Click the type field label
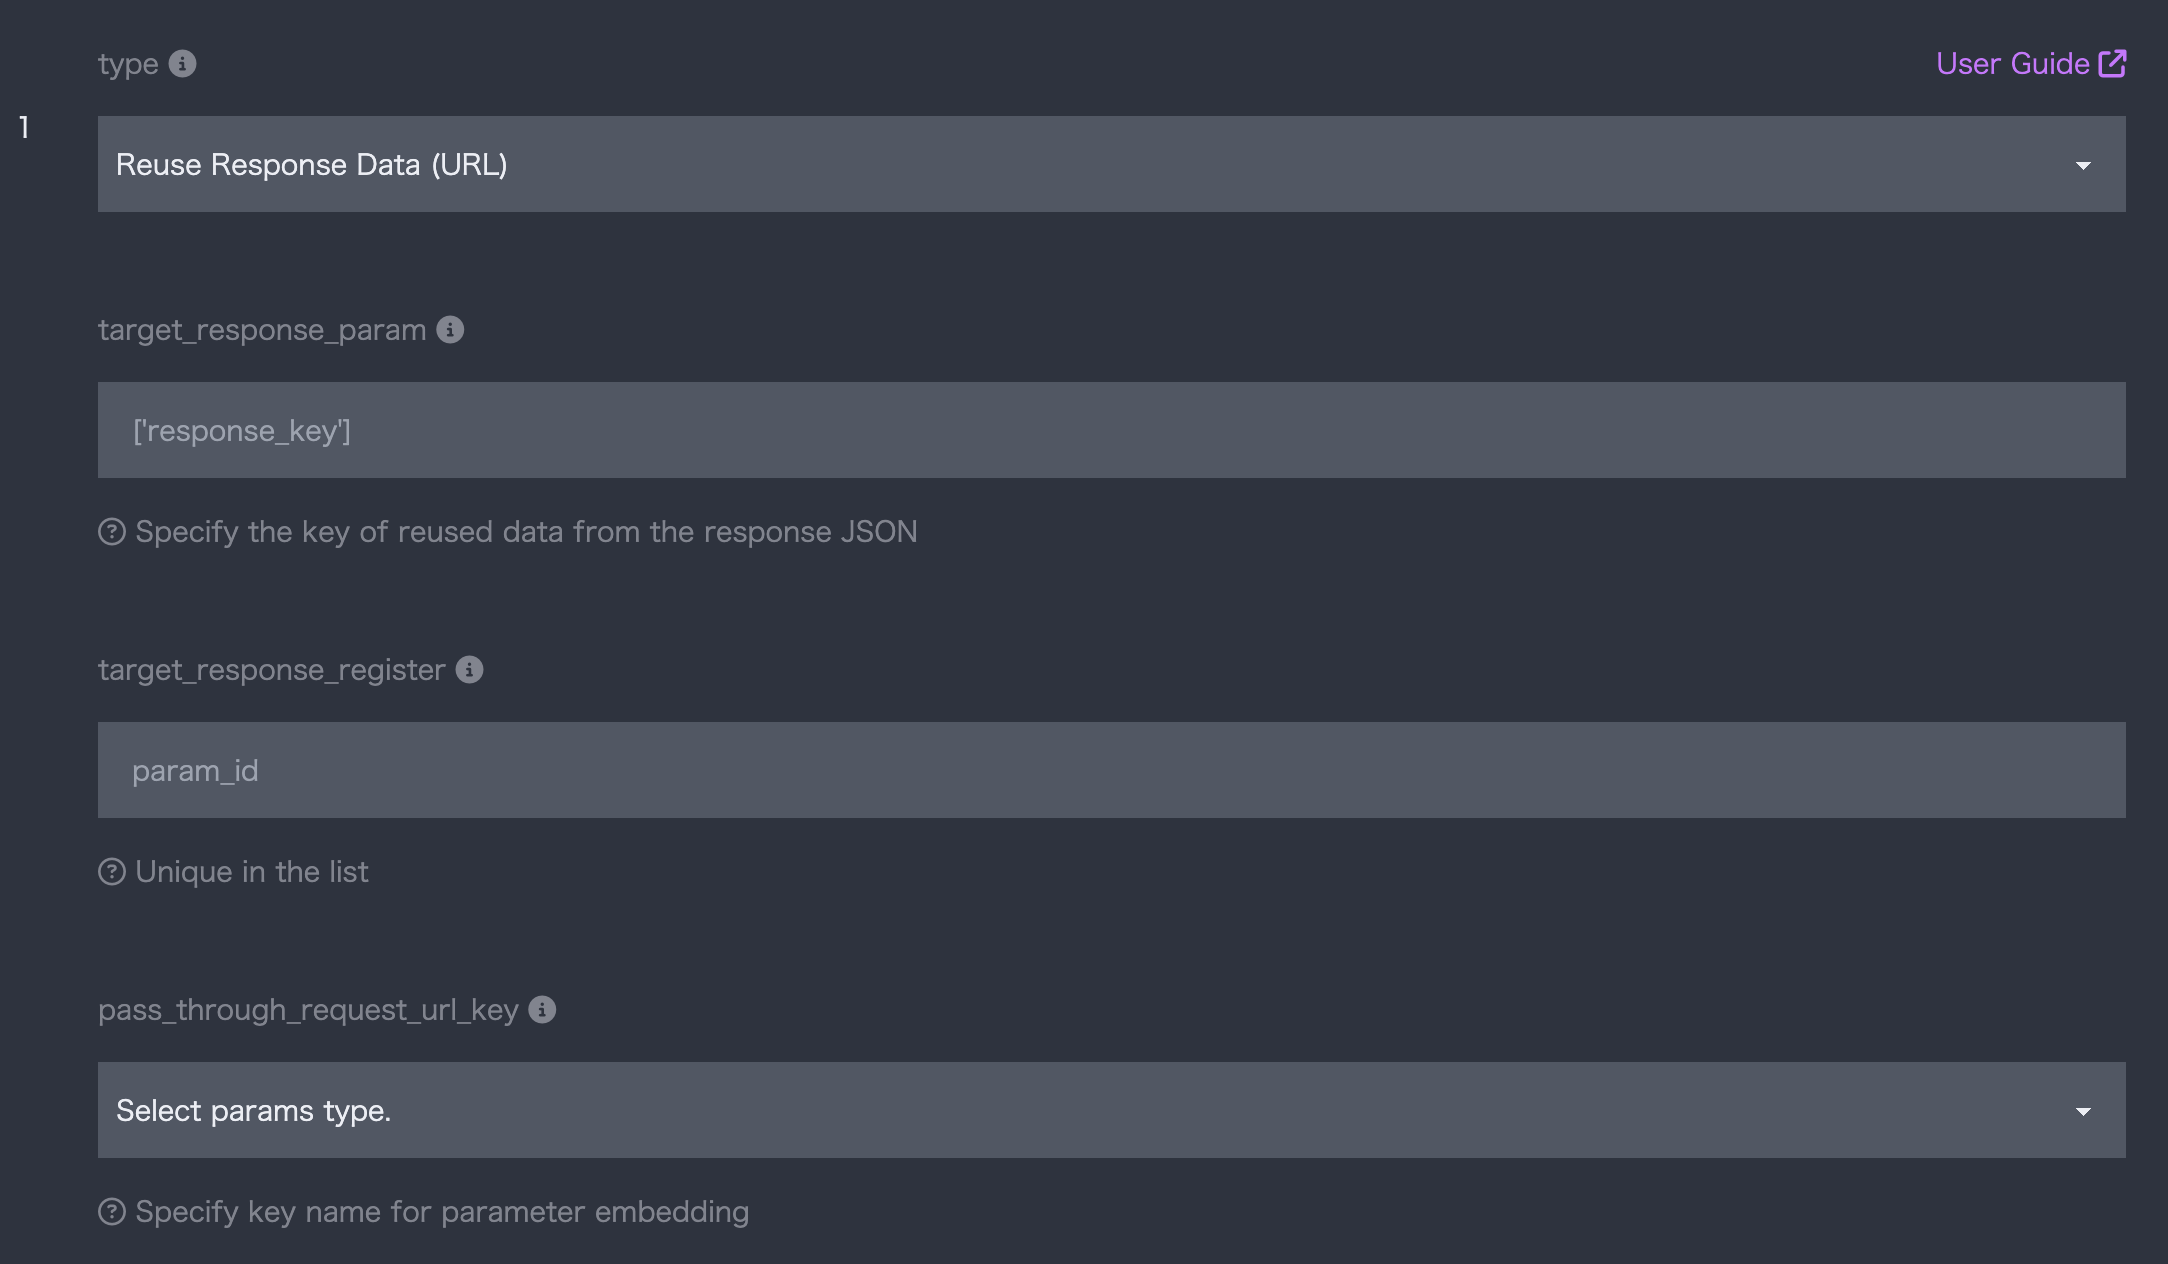2168x1264 pixels. pyautogui.click(x=128, y=64)
